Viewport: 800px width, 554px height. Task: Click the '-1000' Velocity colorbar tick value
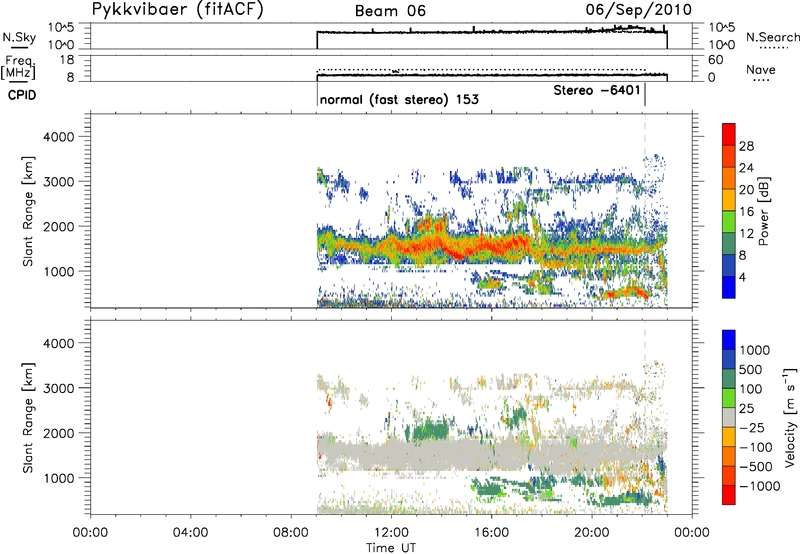pos(759,486)
